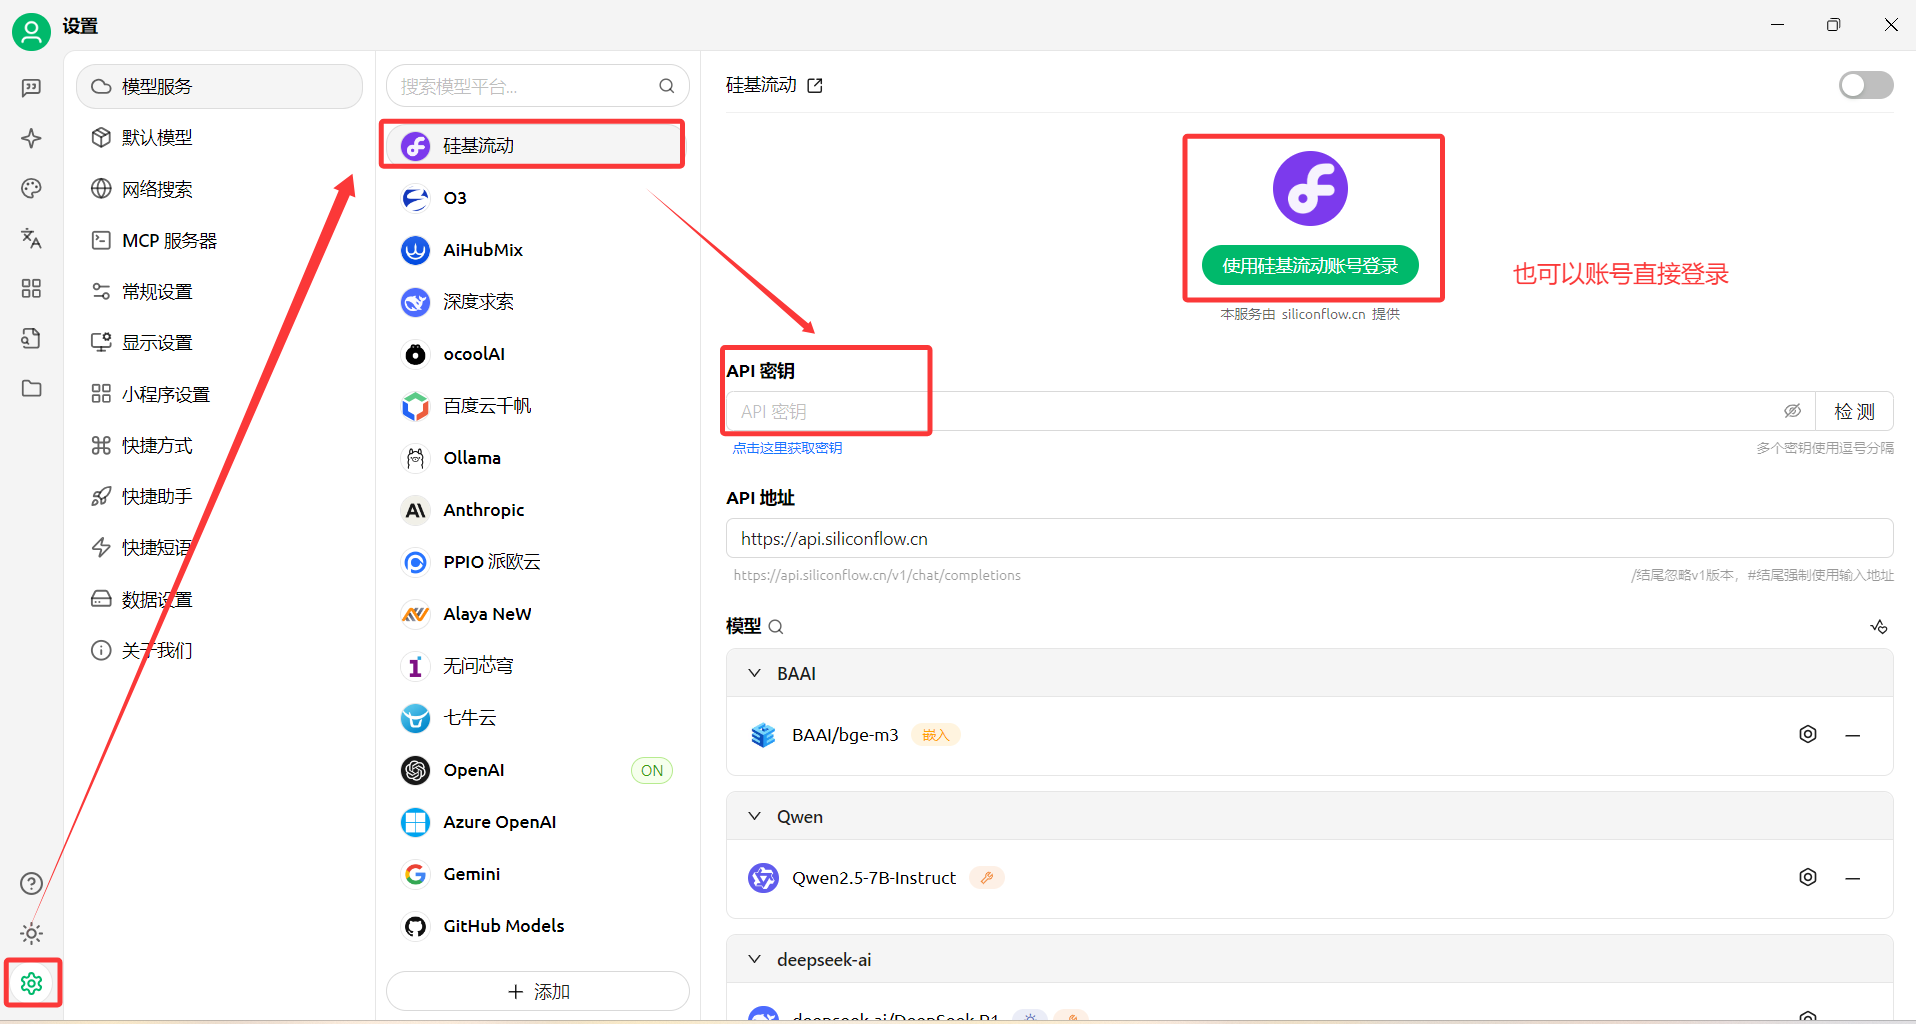Open the agents sparkle sidebar icon
This screenshot has width=1916, height=1024.
pyautogui.click(x=31, y=138)
